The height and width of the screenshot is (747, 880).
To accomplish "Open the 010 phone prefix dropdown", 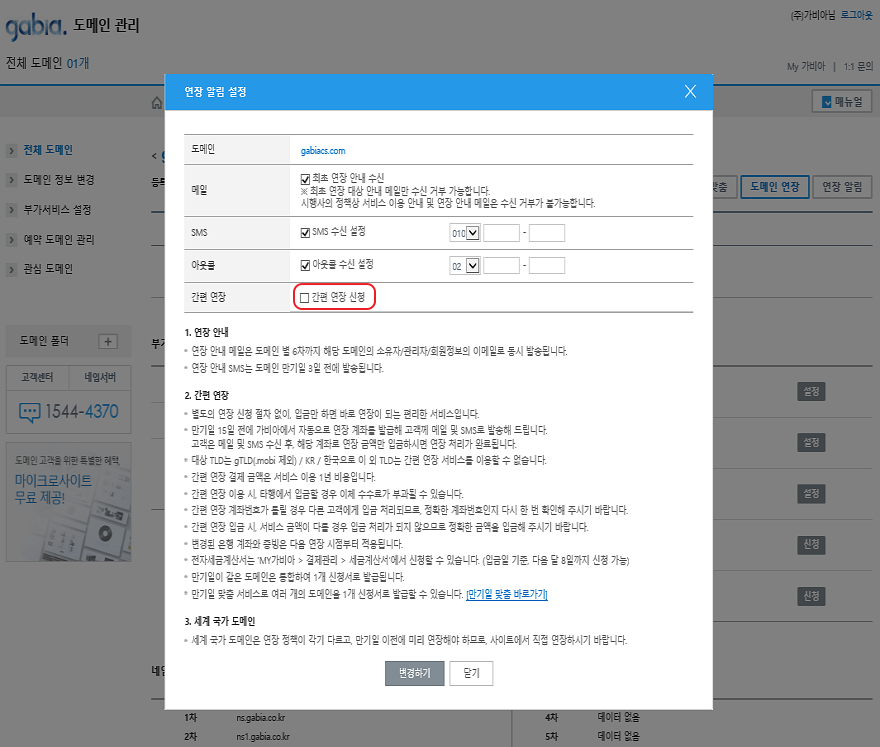I will [464, 233].
